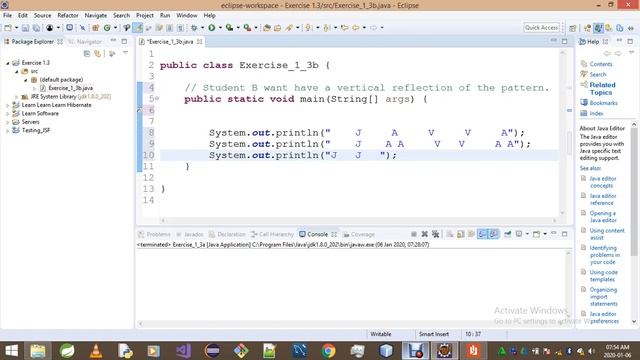
Task: Run the program with green Run icon
Action: [x=211, y=28]
